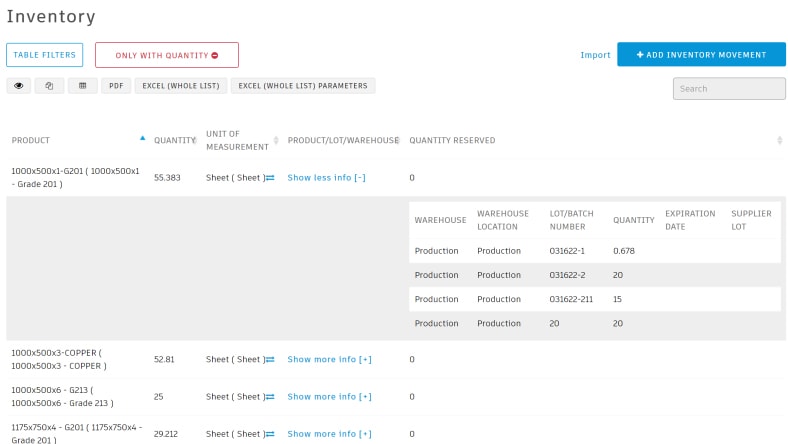This screenshot has height=444, width=788.
Task: Expand Show more info for 1000x500x3-COPPER
Action: [x=329, y=360]
